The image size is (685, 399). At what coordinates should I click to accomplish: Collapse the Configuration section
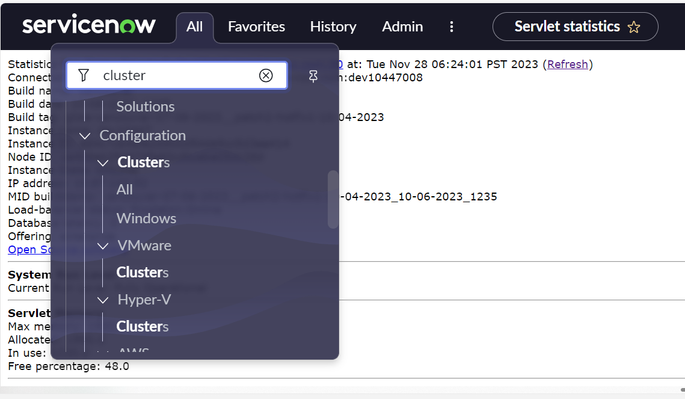click(x=85, y=136)
